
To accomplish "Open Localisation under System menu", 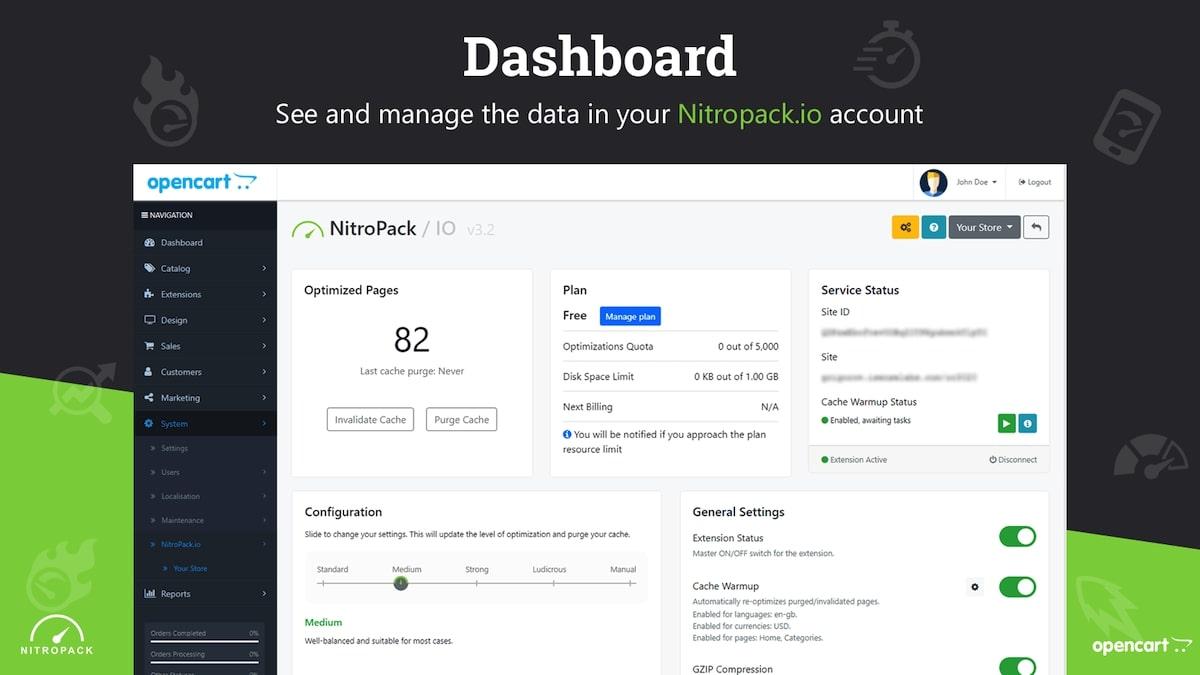I will pos(180,496).
